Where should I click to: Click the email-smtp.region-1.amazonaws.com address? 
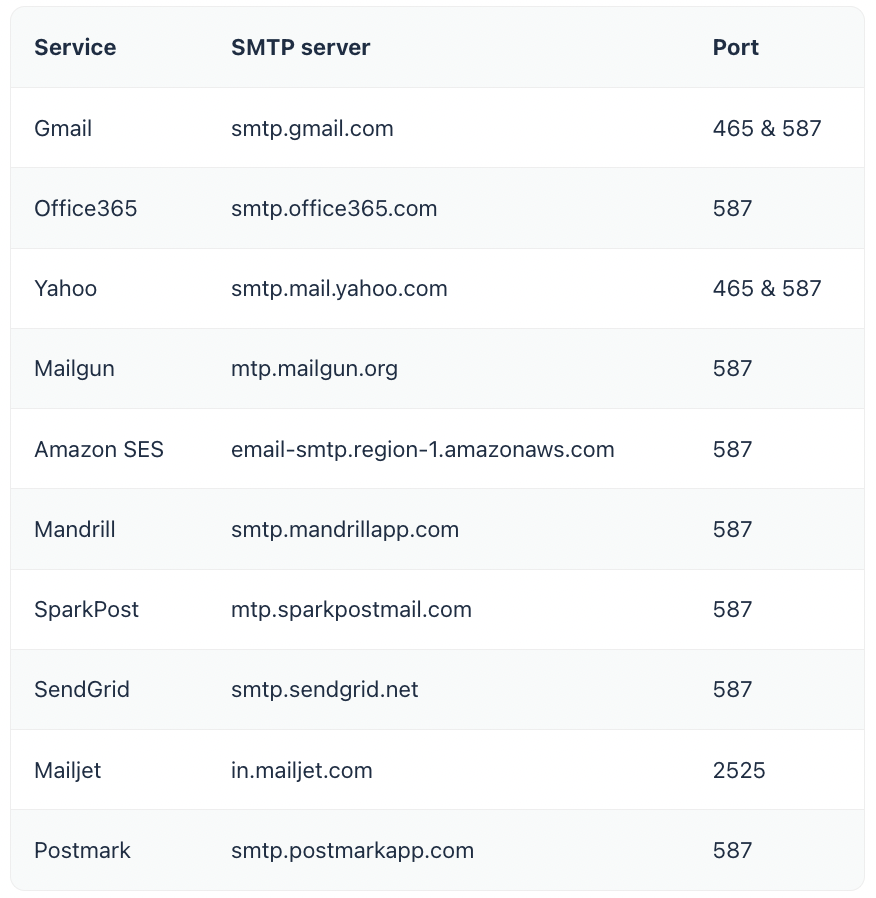click(x=423, y=450)
